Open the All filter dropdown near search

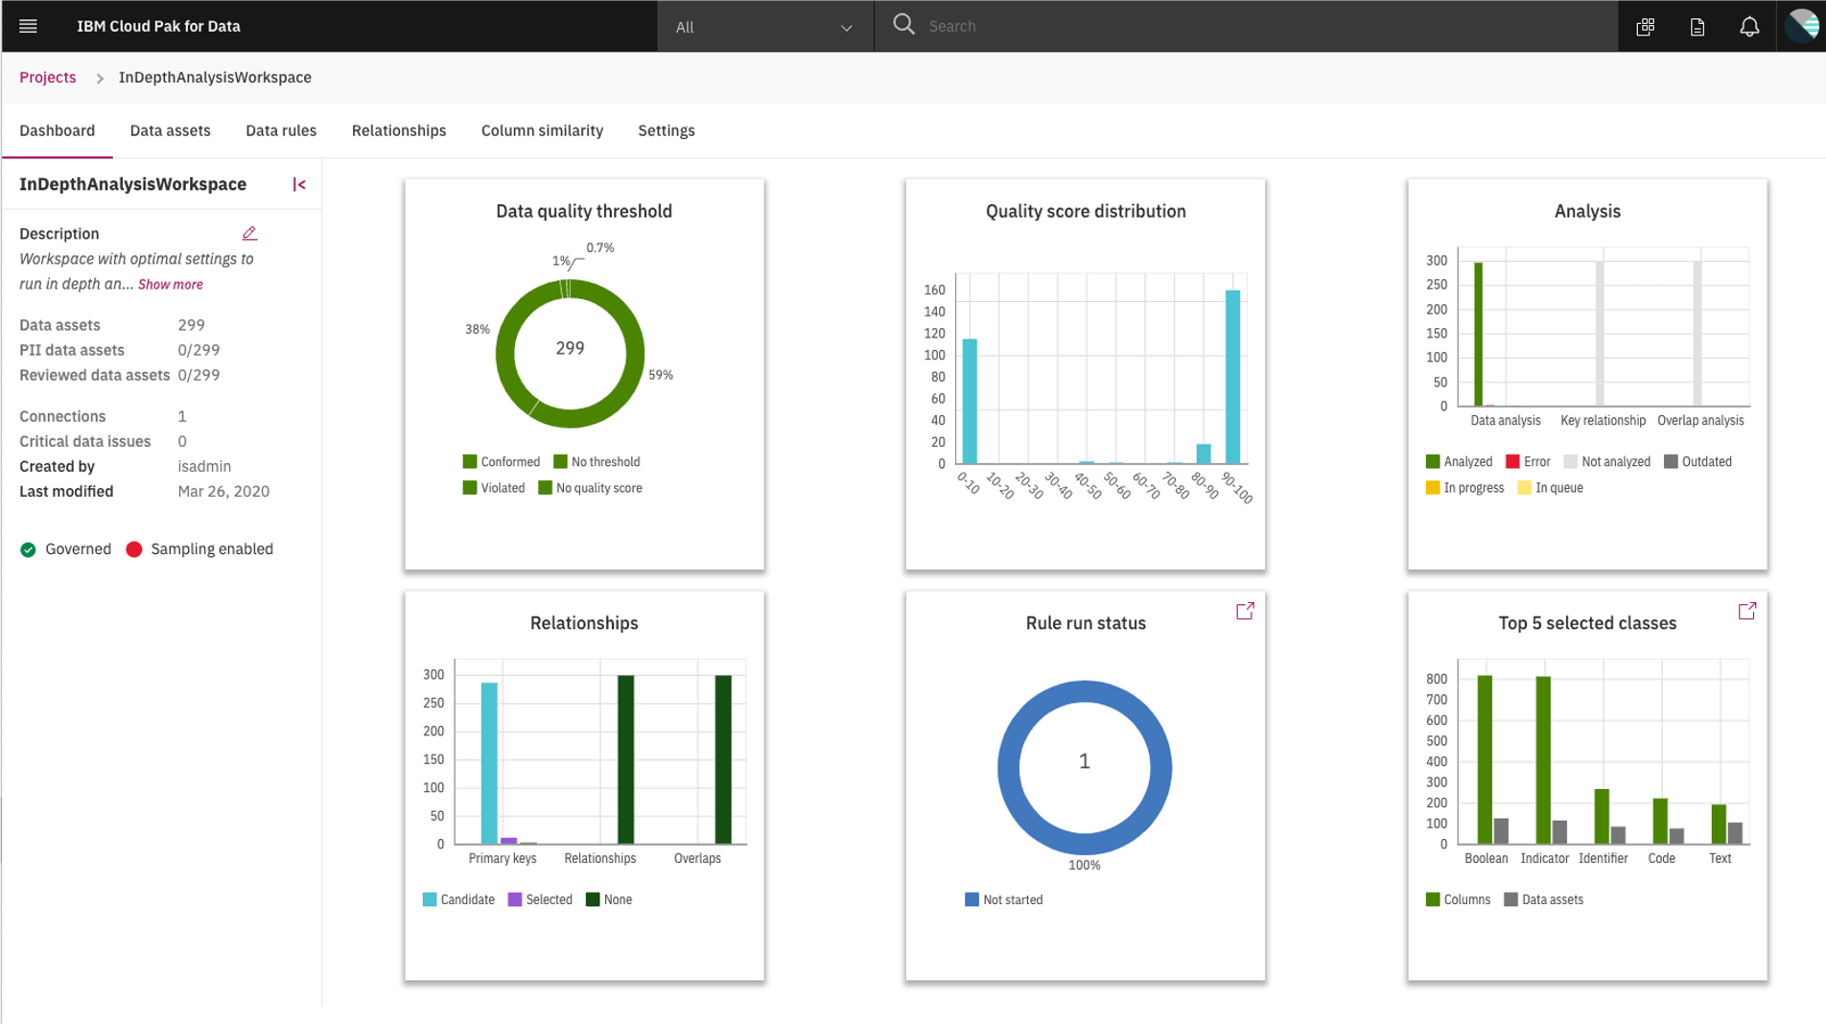(x=764, y=26)
